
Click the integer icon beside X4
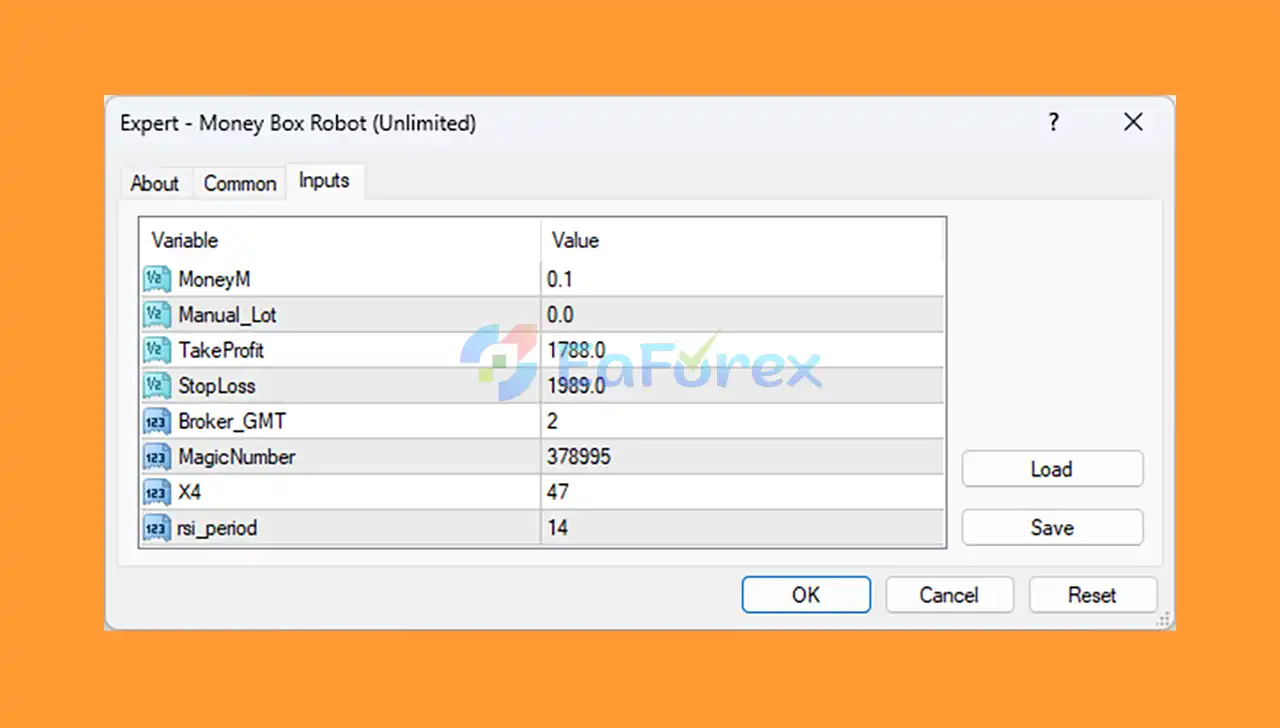coord(157,492)
